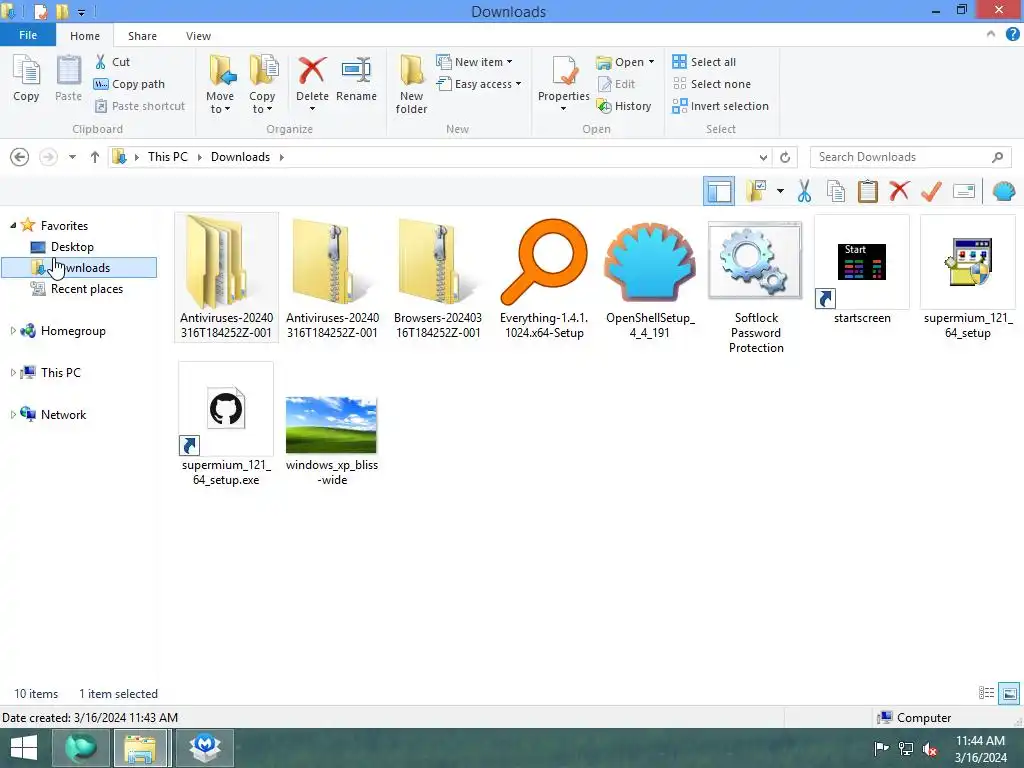Cut the selected item with ribbon Cut

point(112,62)
